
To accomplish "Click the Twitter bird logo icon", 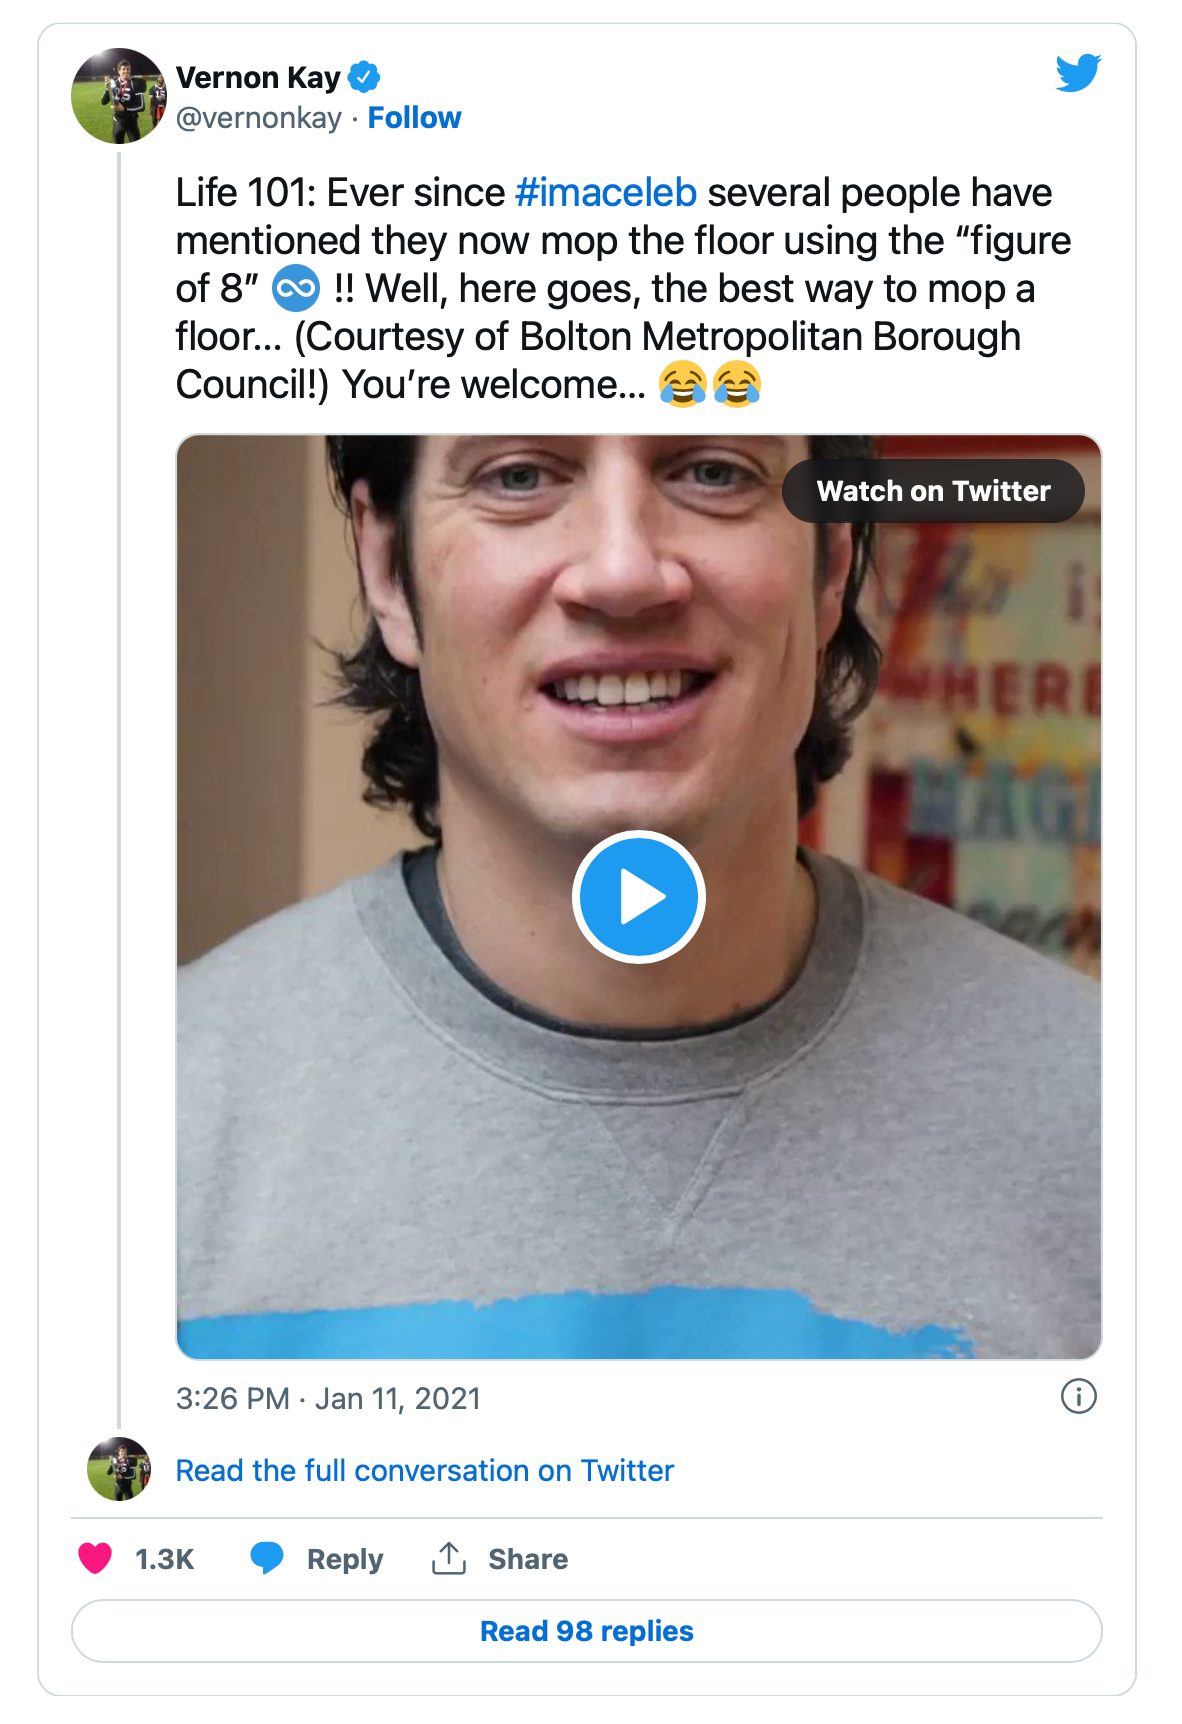I will [x=1078, y=73].
